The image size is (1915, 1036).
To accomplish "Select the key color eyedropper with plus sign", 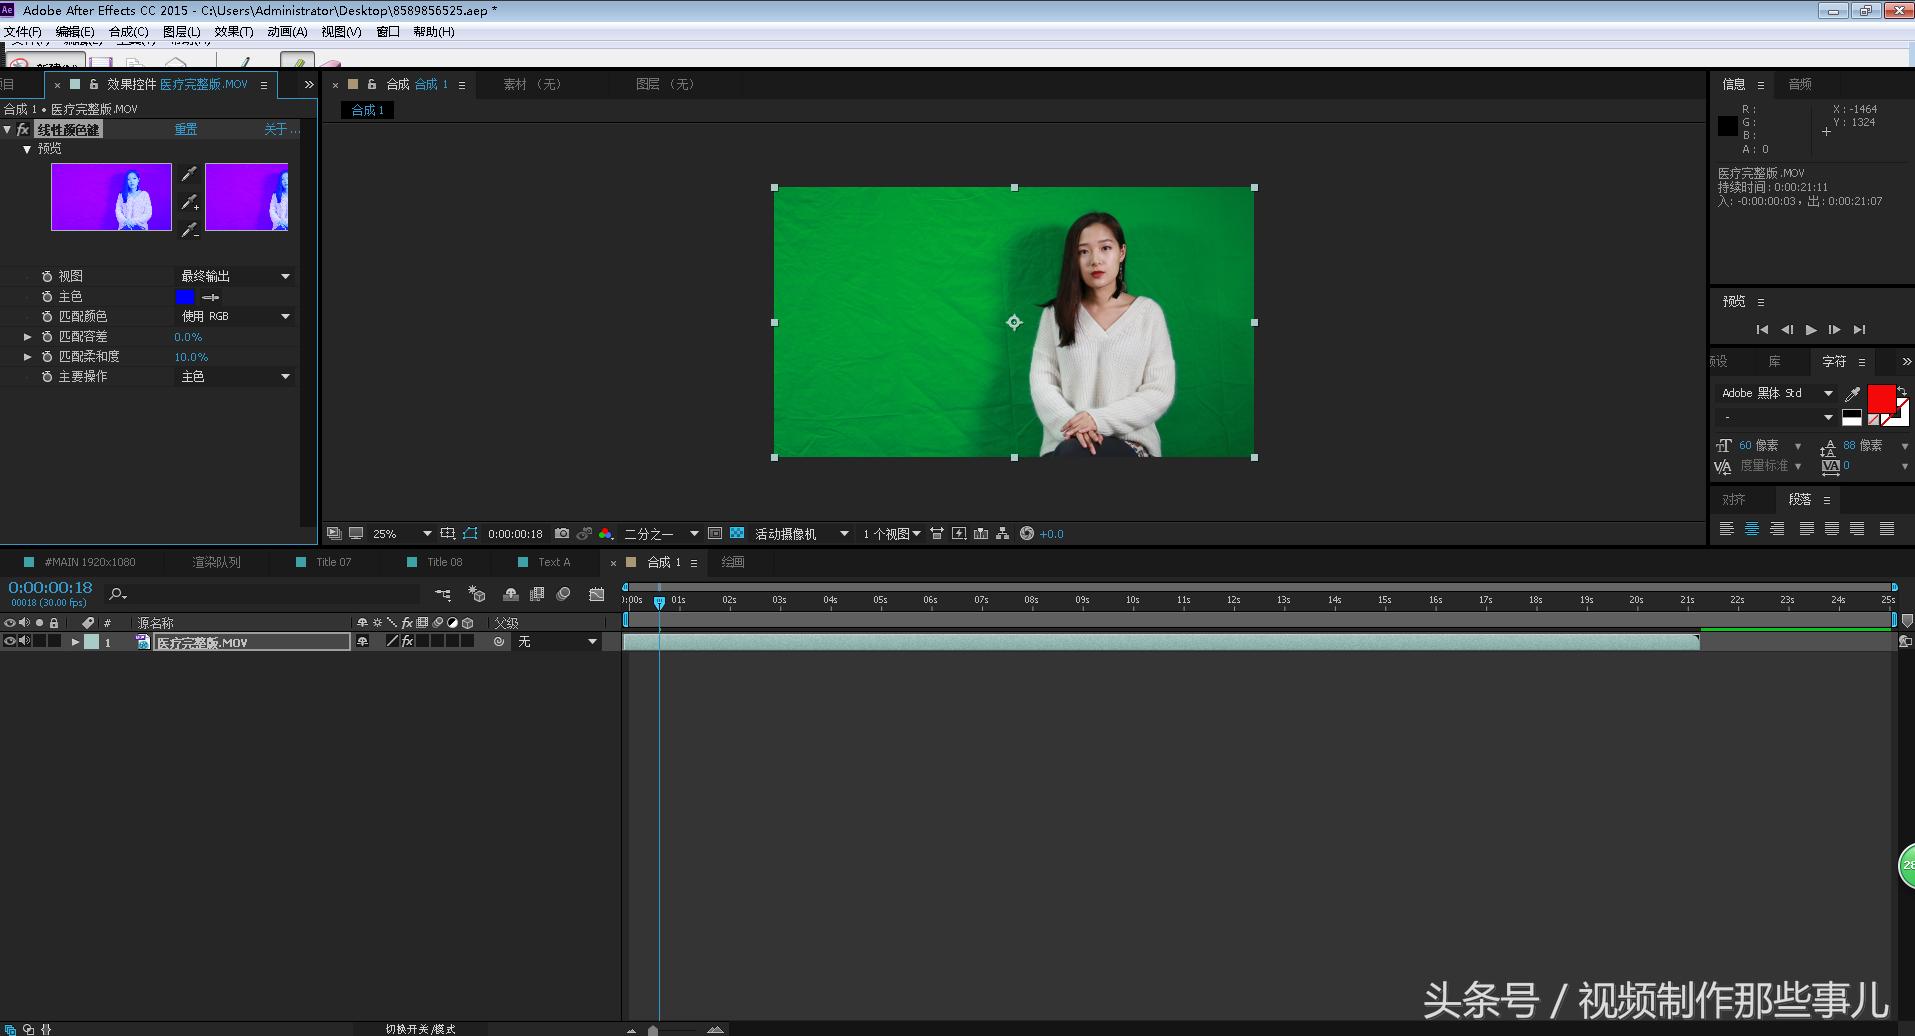I will click(189, 203).
